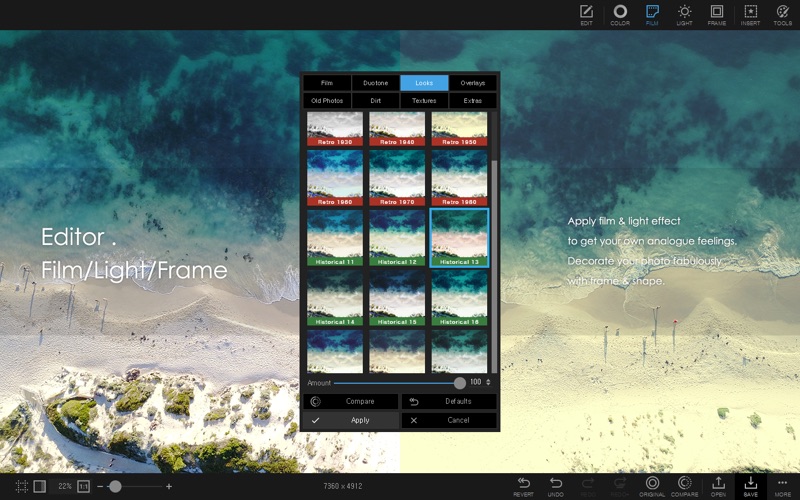Click the Defaults button
This screenshot has width=800, height=500.
(449, 401)
